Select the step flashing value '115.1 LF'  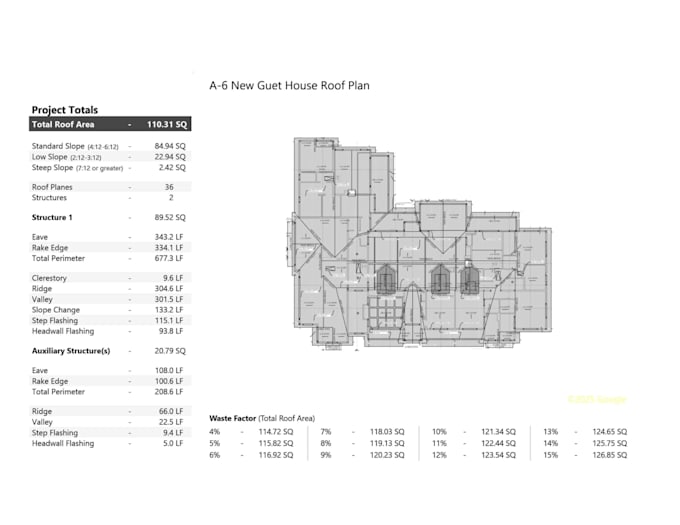click(x=169, y=320)
